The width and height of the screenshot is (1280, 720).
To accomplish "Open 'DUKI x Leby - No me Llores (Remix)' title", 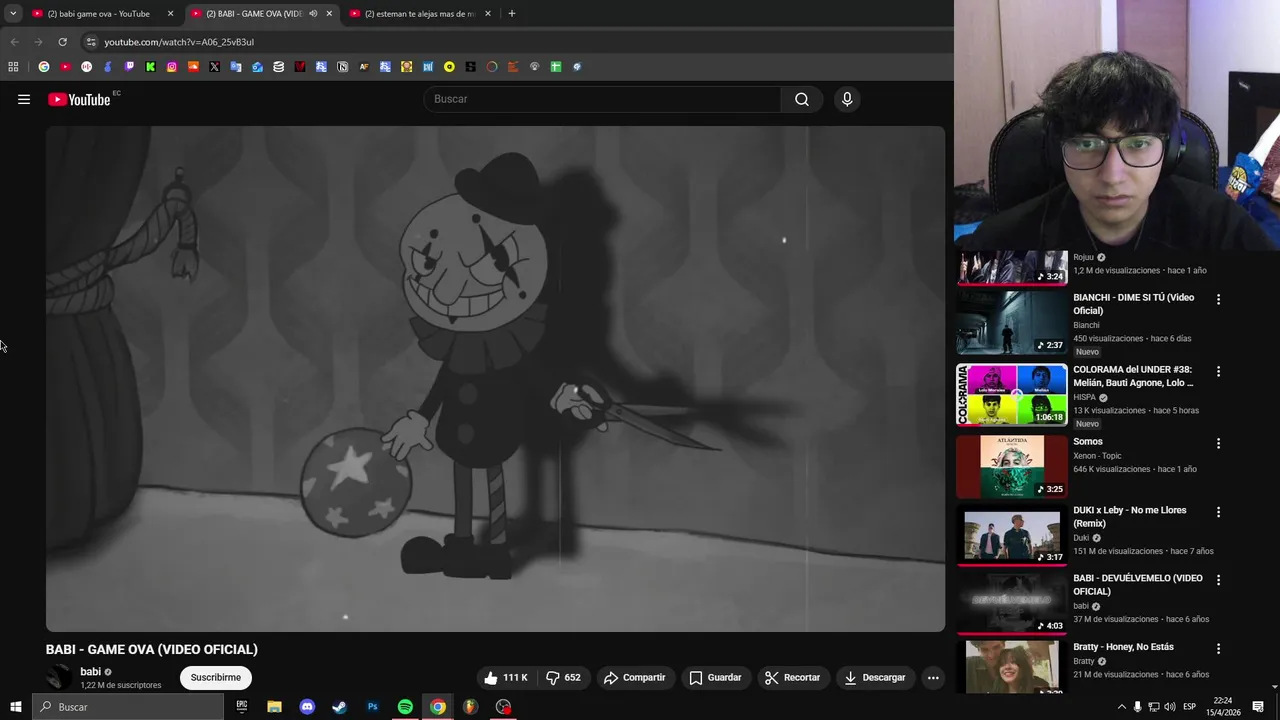I will (x=1130, y=516).
